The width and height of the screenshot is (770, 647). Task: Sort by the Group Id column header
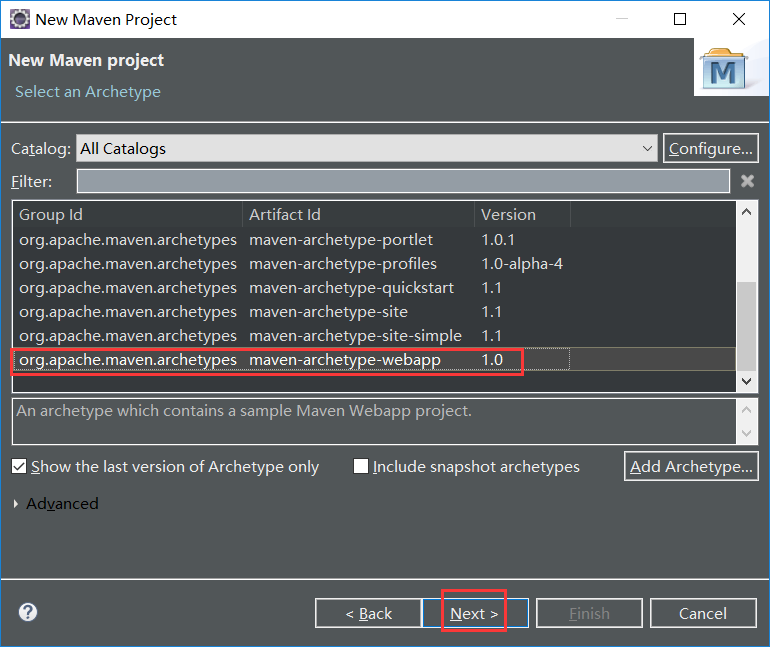(x=128, y=215)
